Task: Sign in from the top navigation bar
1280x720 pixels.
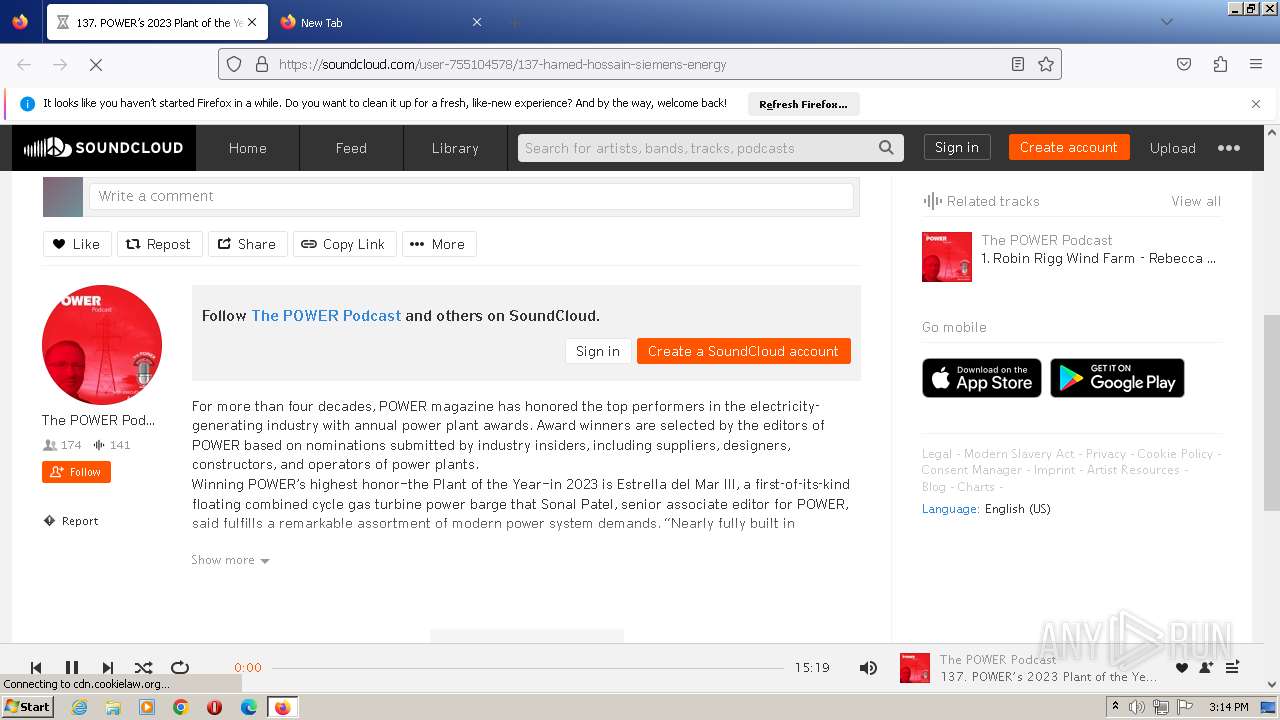Action: click(x=957, y=147)
